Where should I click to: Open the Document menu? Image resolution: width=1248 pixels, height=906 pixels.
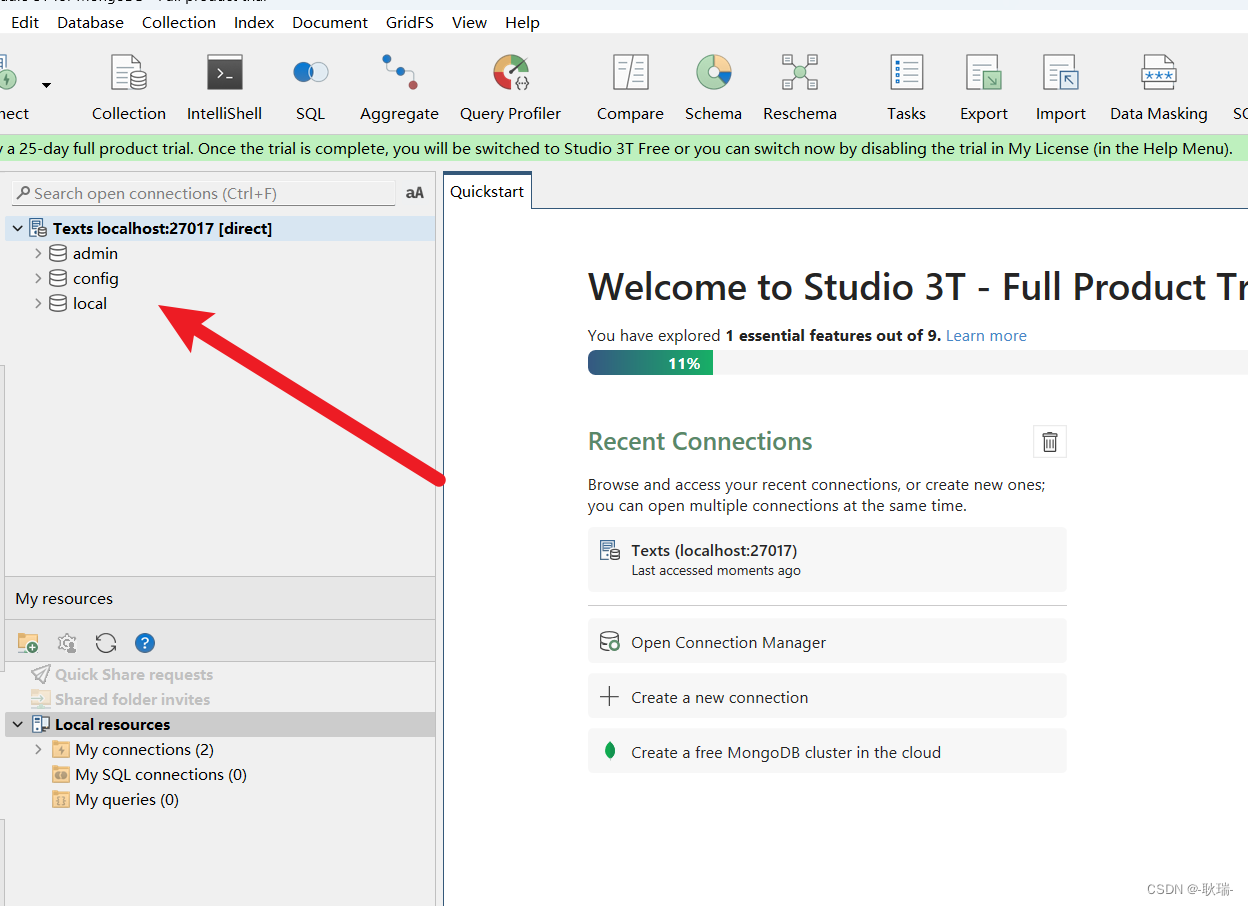(330, 22)
